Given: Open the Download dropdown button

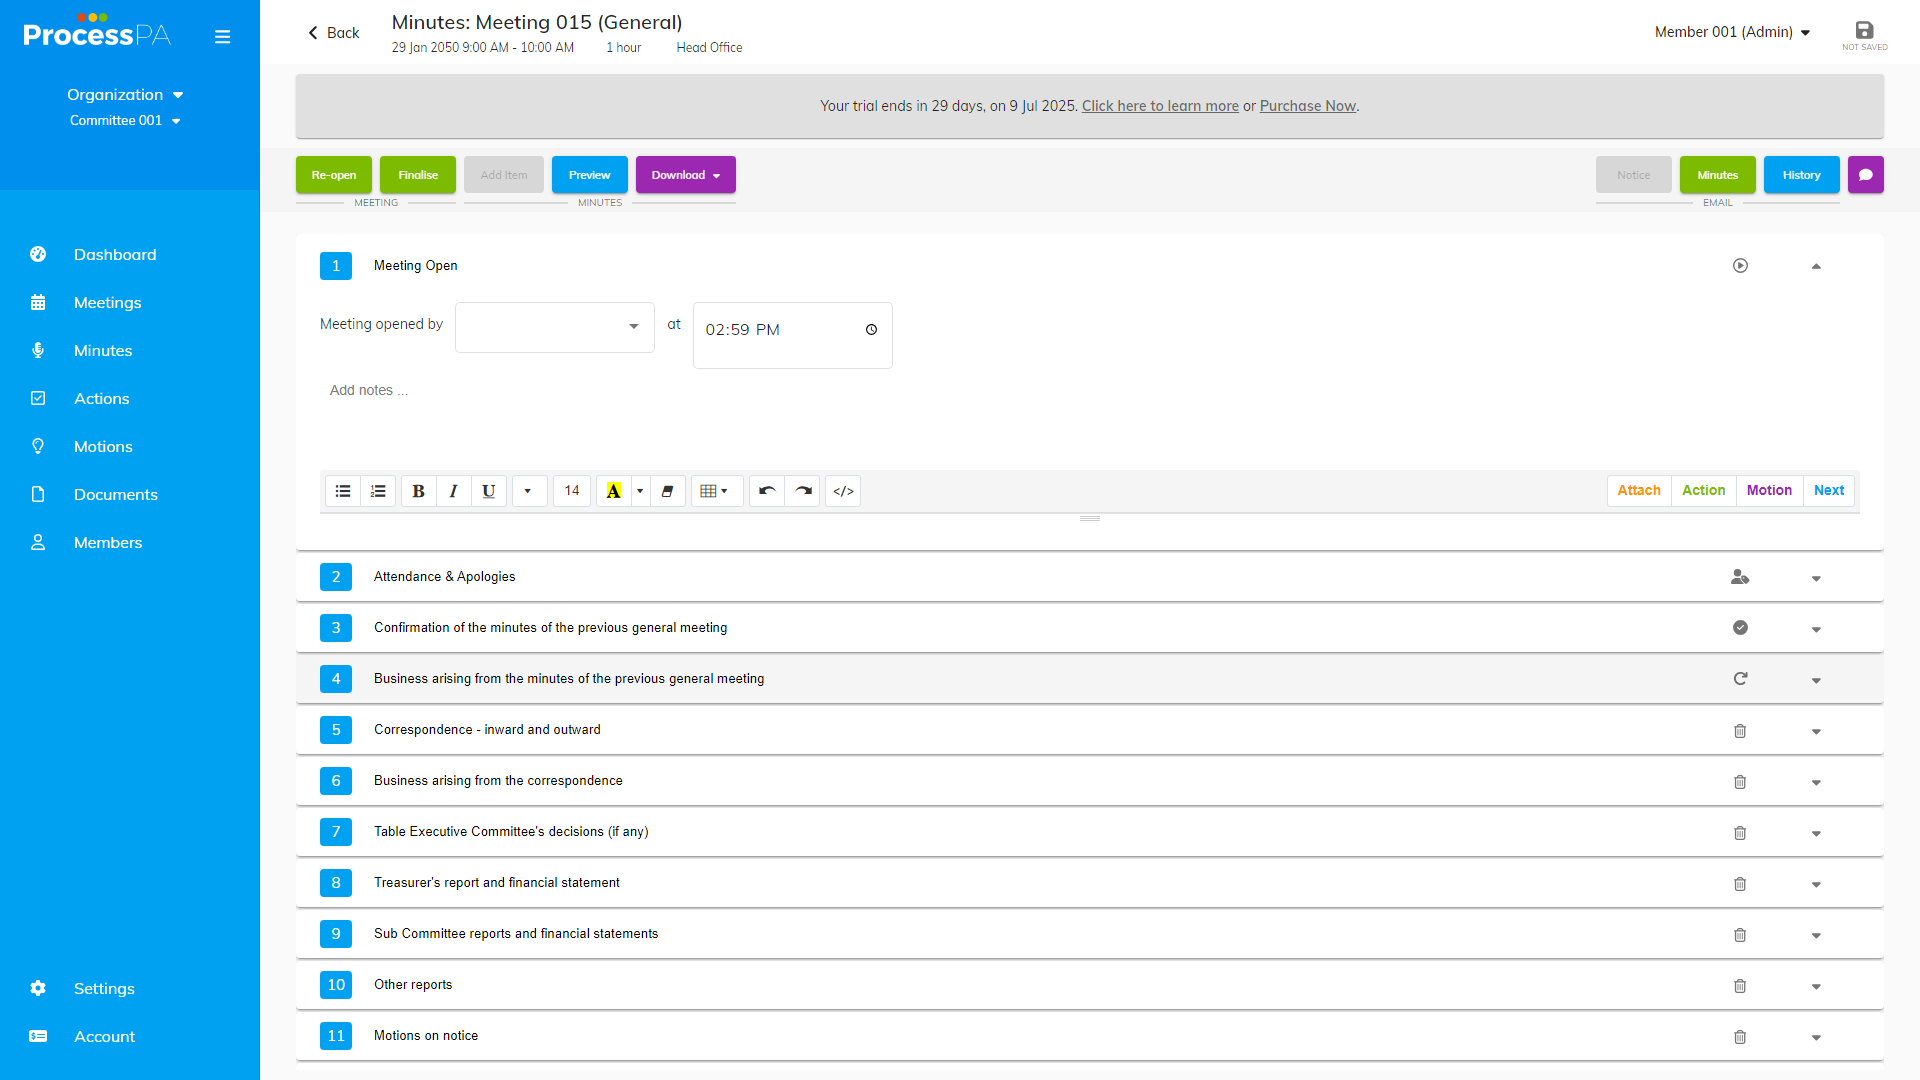Looking at the screenshot, I should 685,175.
